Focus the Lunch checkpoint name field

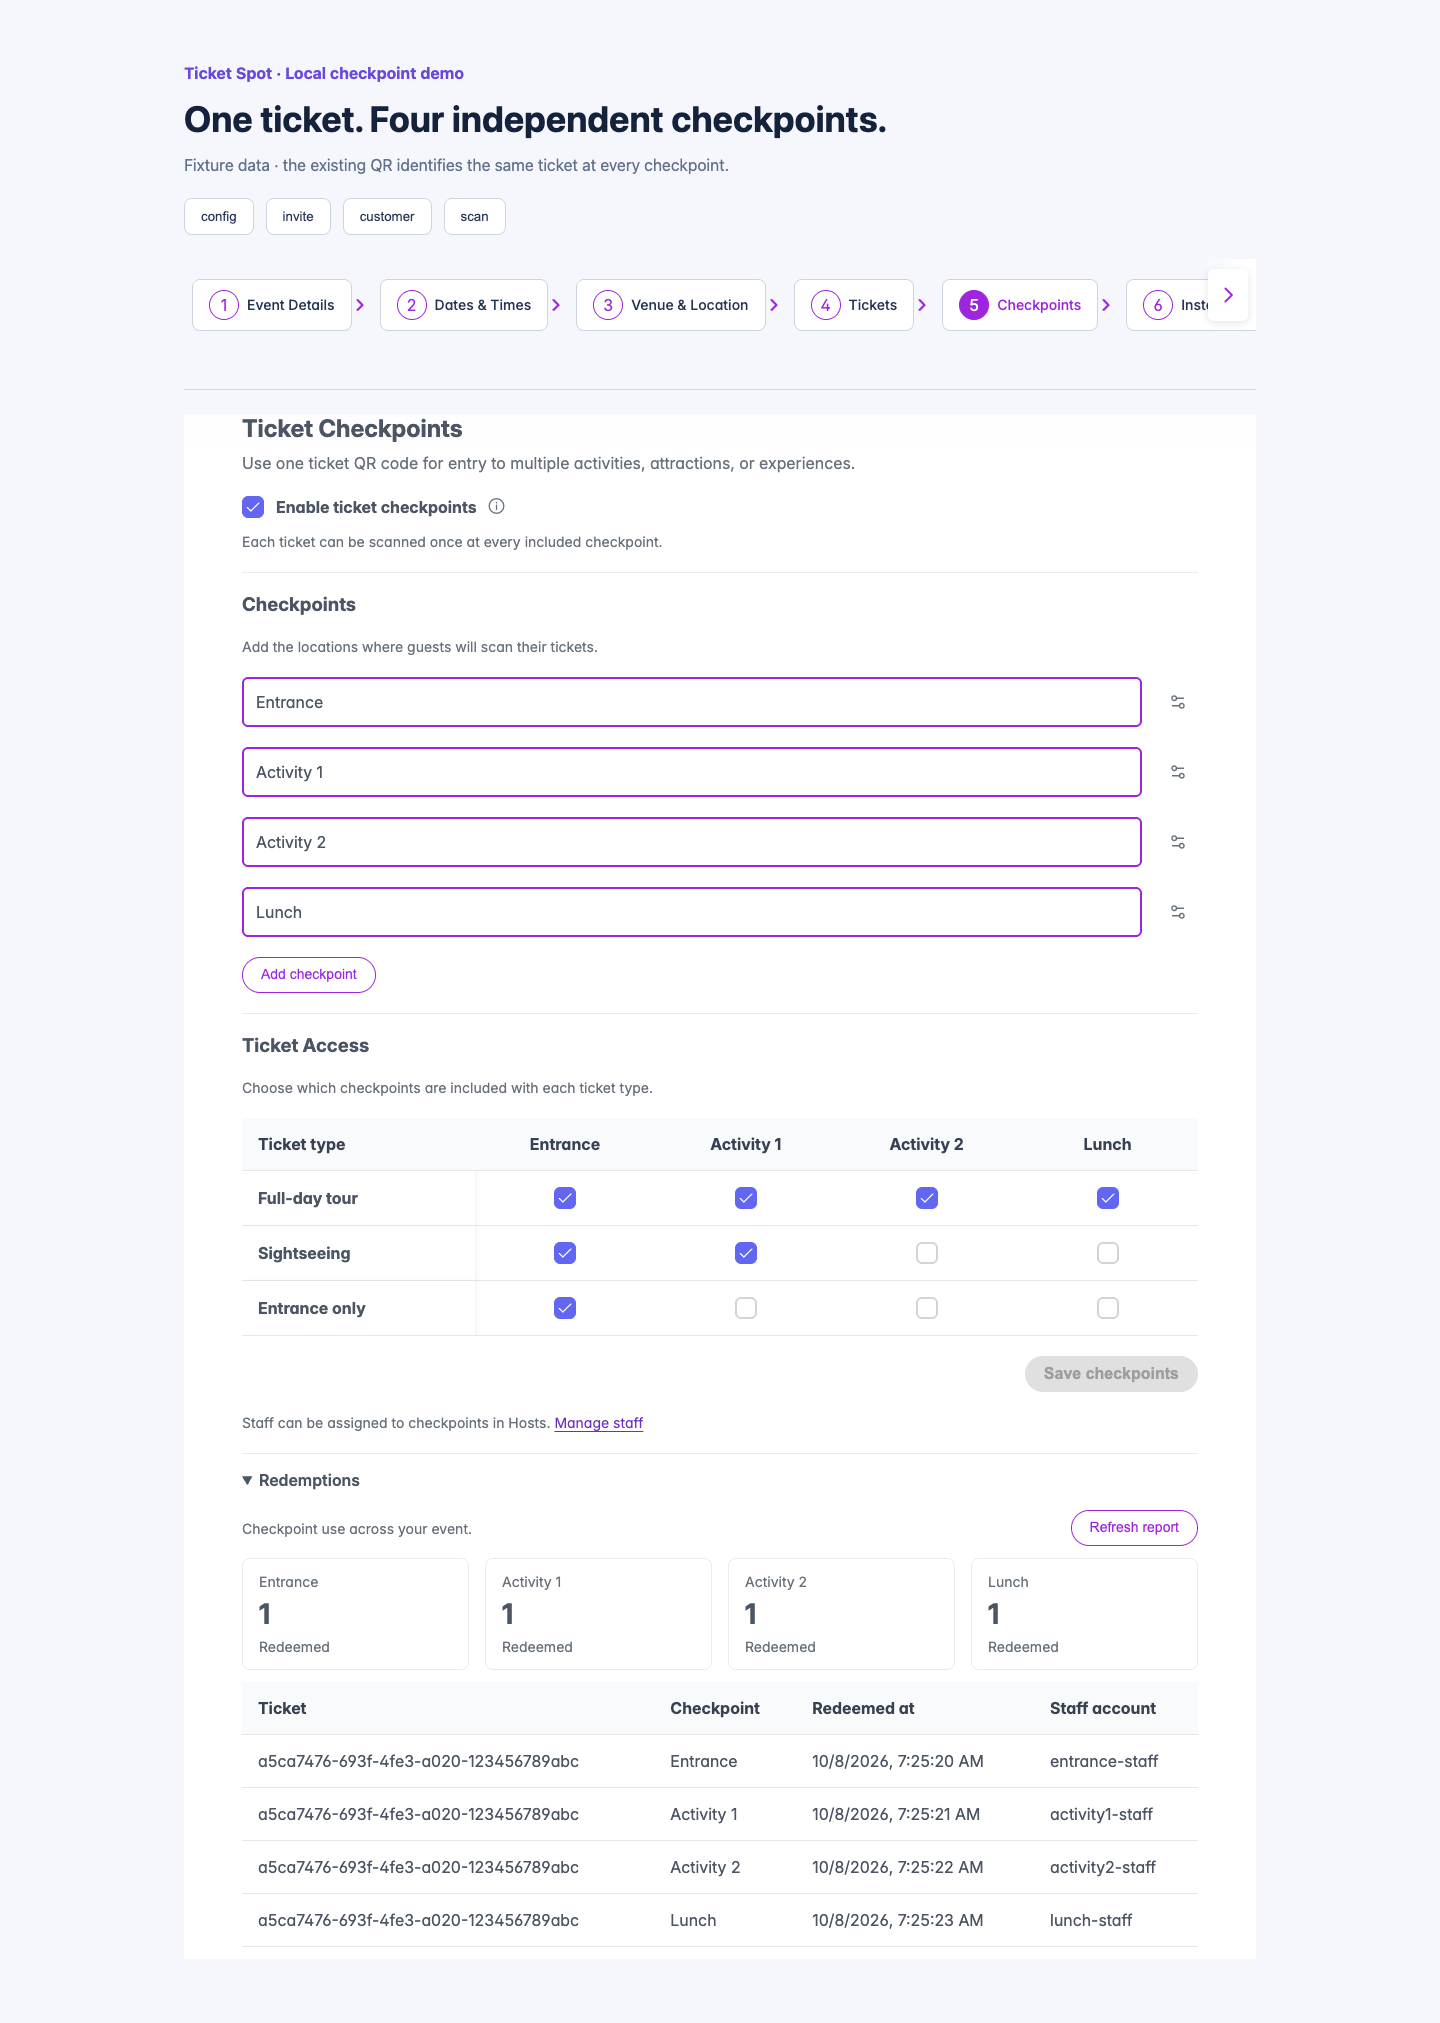(692, 912)
